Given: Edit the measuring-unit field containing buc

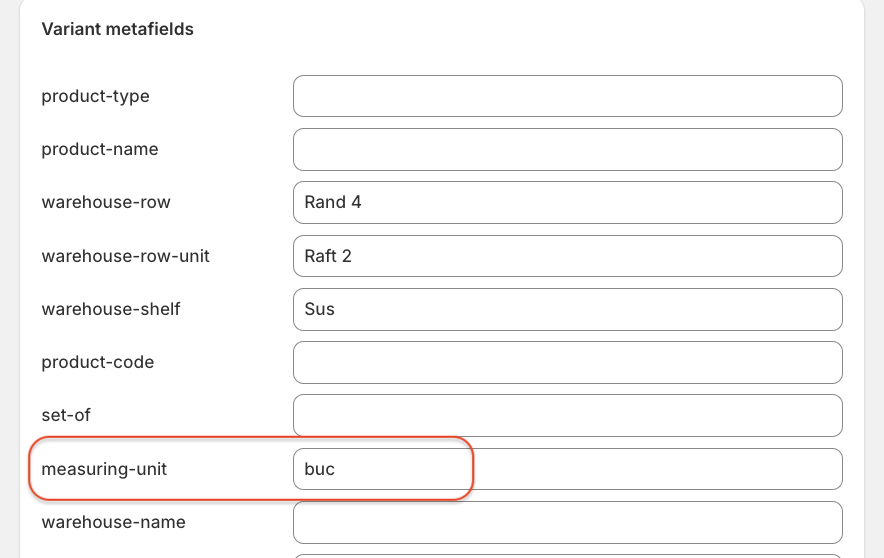Looking at the screenshot, I should [567, 469].
